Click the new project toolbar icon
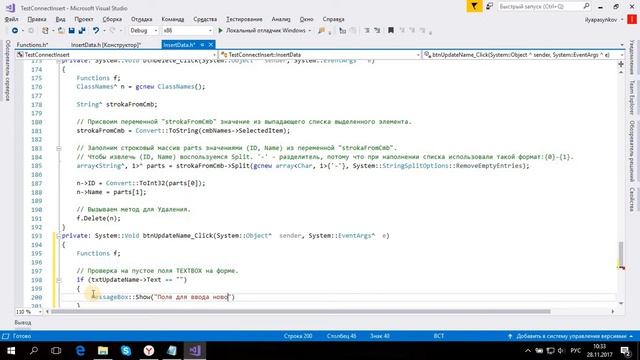Image resolution: width=640 pixels, height=360 pixels. pyautogui.click(x=45, y=31)
